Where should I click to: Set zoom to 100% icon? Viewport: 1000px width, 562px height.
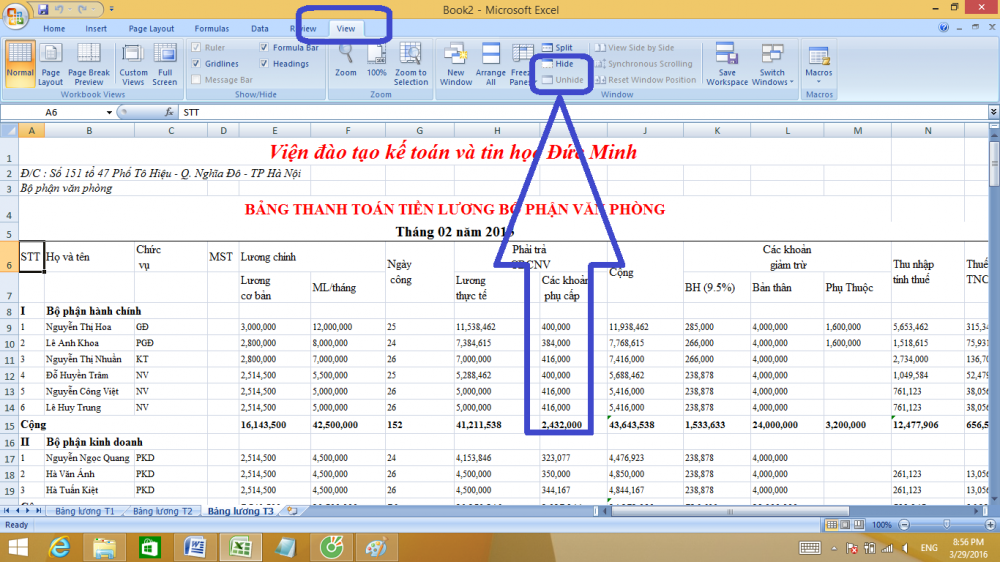point(376,60)
